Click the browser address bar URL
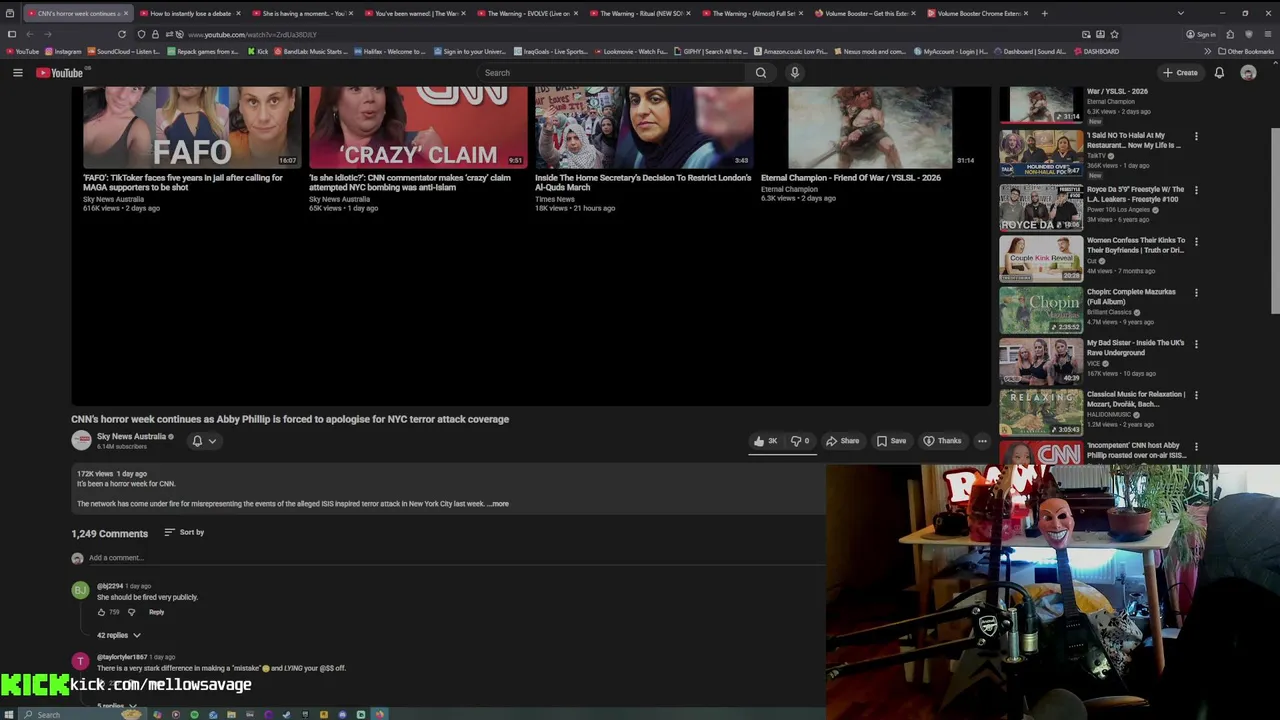 click(252, 34)
